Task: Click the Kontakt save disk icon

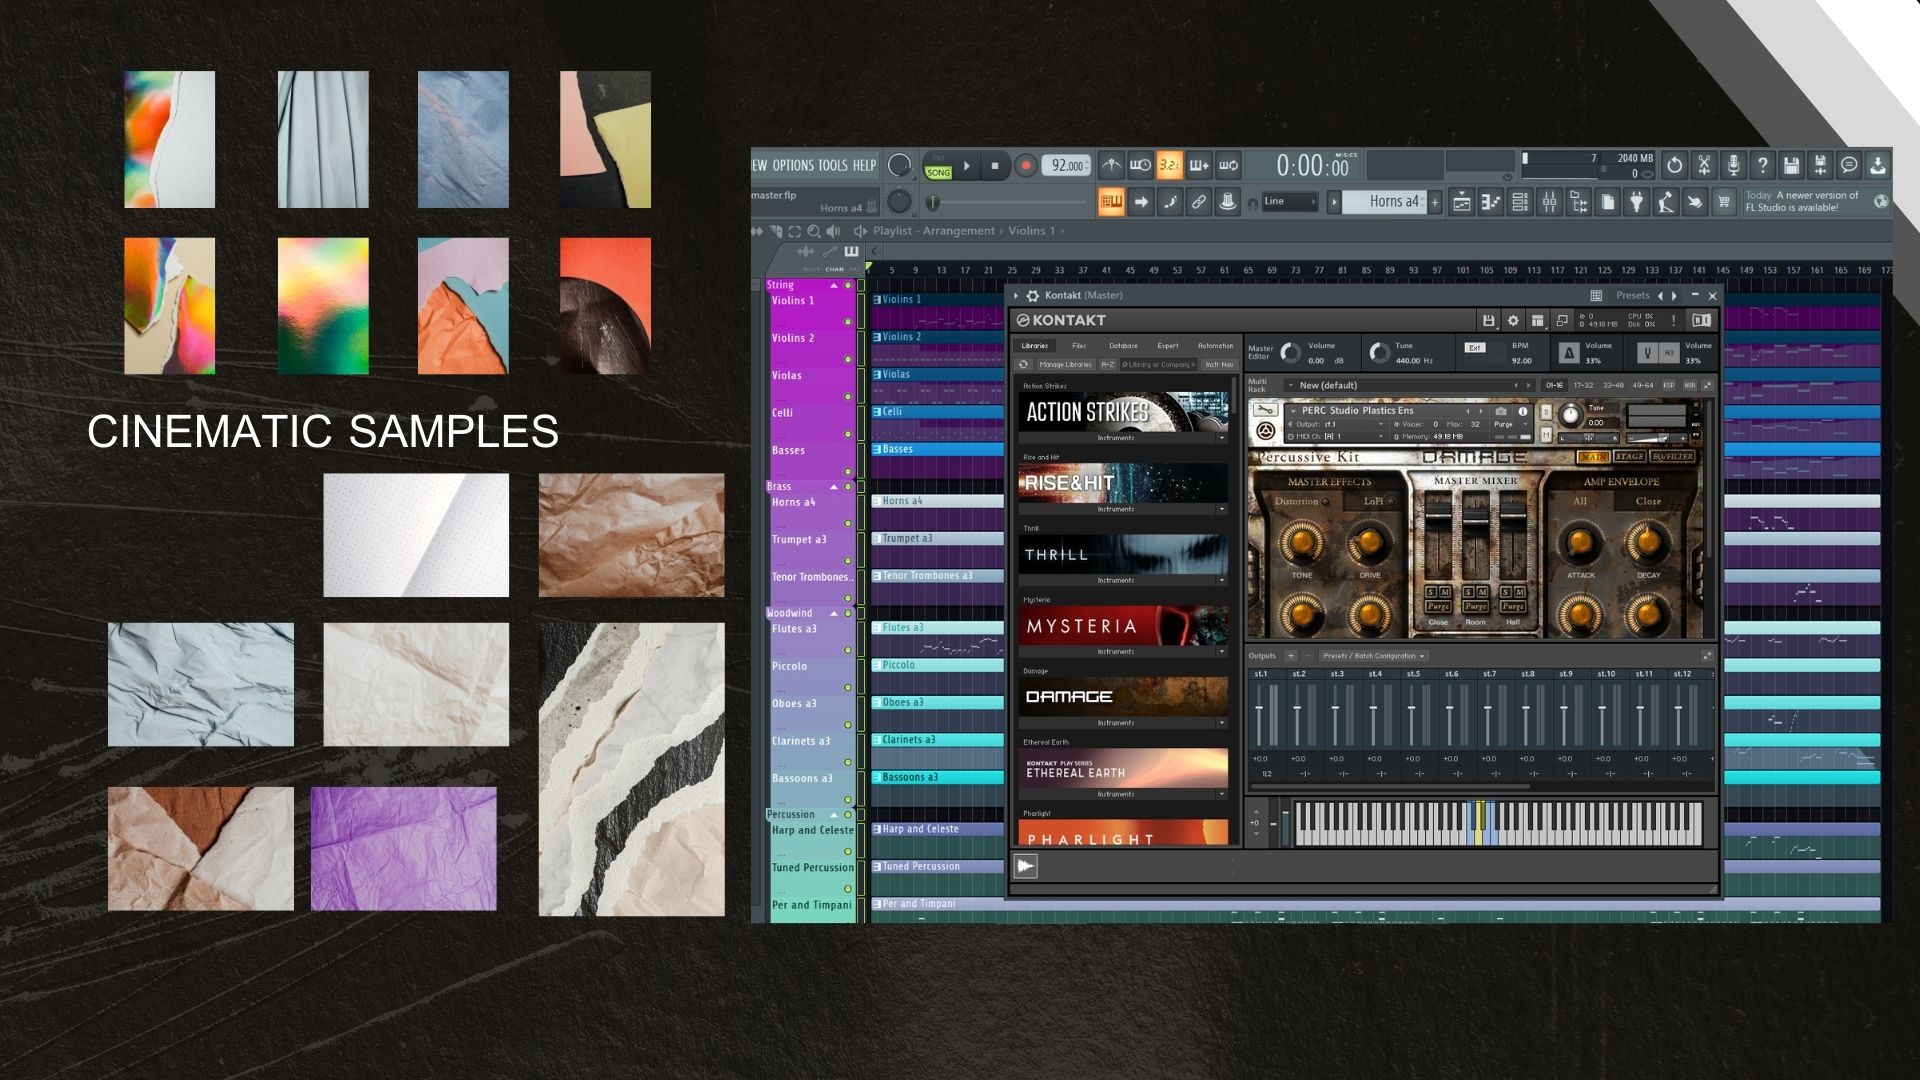Action: (x=1488, y=321)
